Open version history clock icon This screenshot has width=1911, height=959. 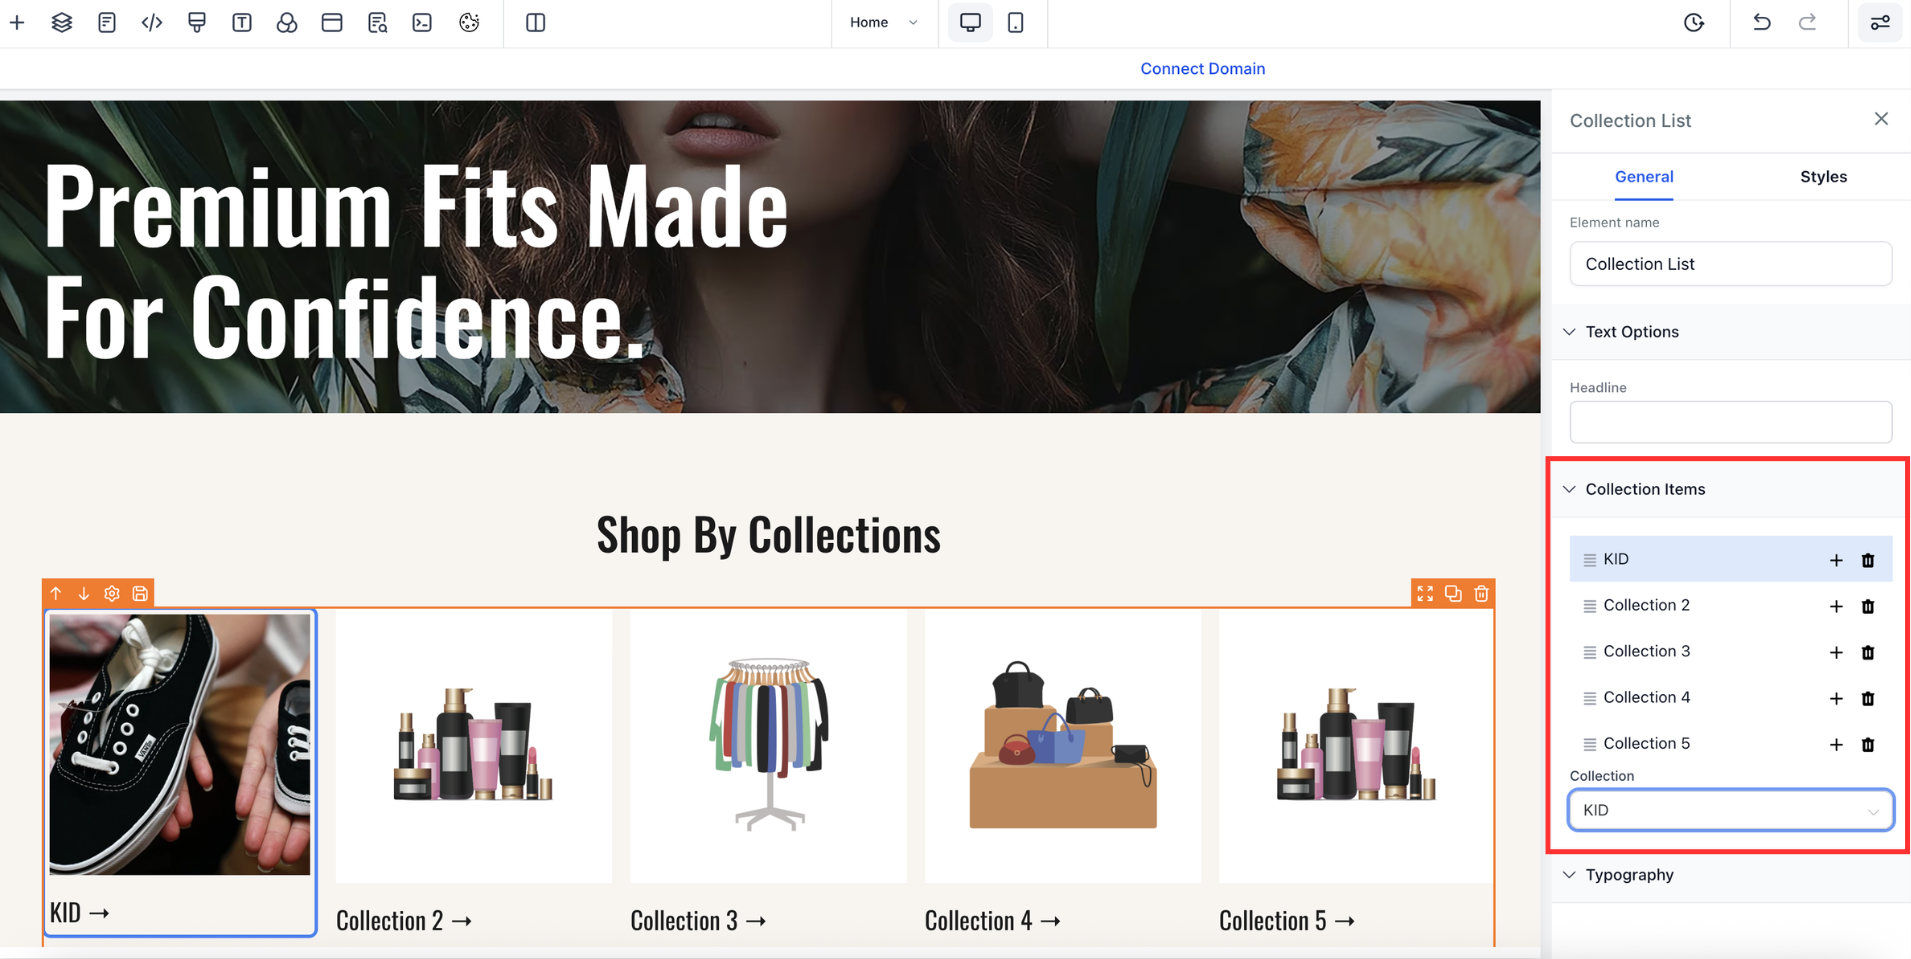click(x=1693, y=22)
